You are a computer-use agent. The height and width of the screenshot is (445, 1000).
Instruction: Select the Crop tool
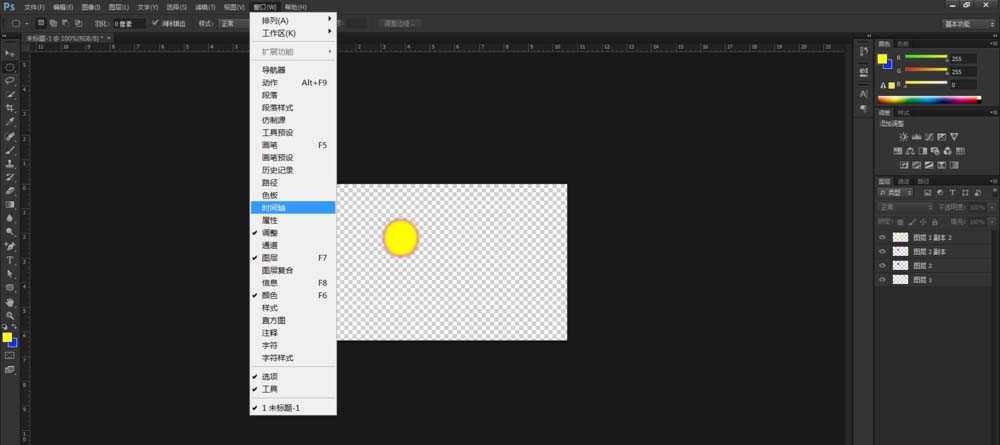pos(10,107)
